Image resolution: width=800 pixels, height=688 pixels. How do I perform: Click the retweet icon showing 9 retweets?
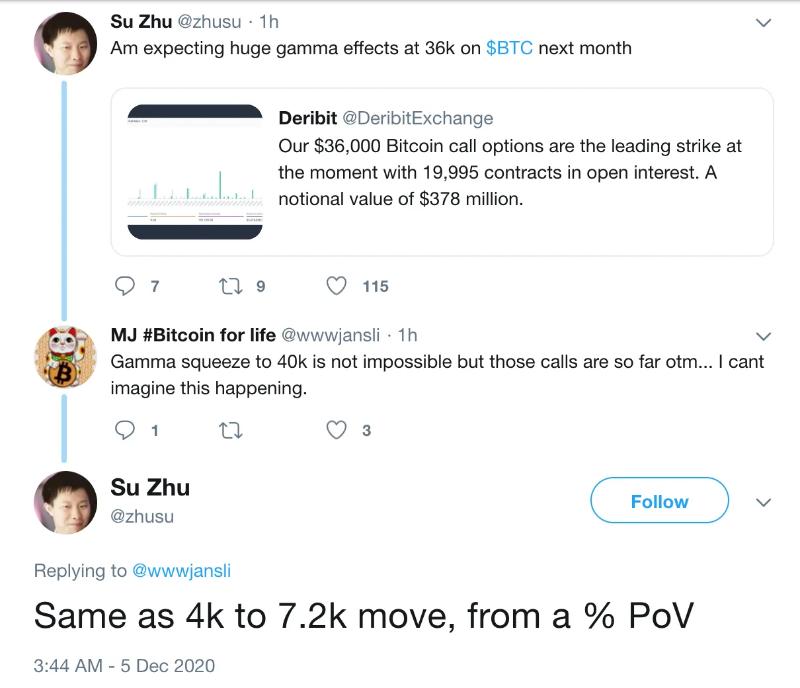(230, 286)
